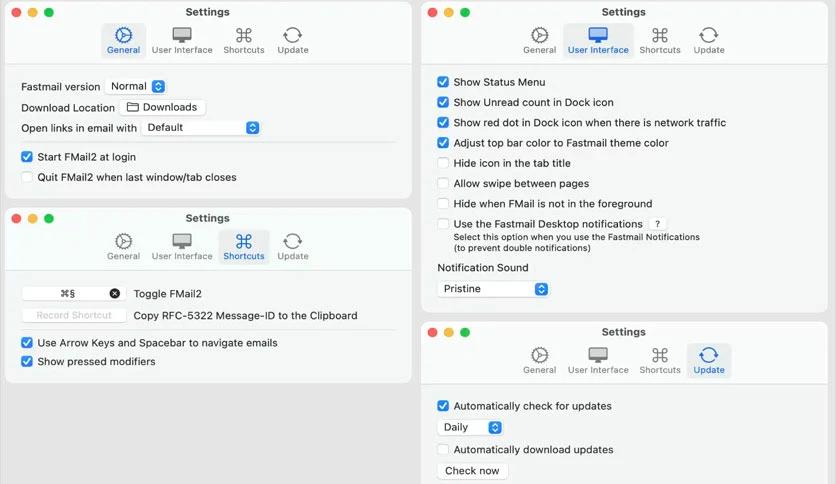Open User Interface tab in Update settings window
836x484 pixels.
(598, 361)
